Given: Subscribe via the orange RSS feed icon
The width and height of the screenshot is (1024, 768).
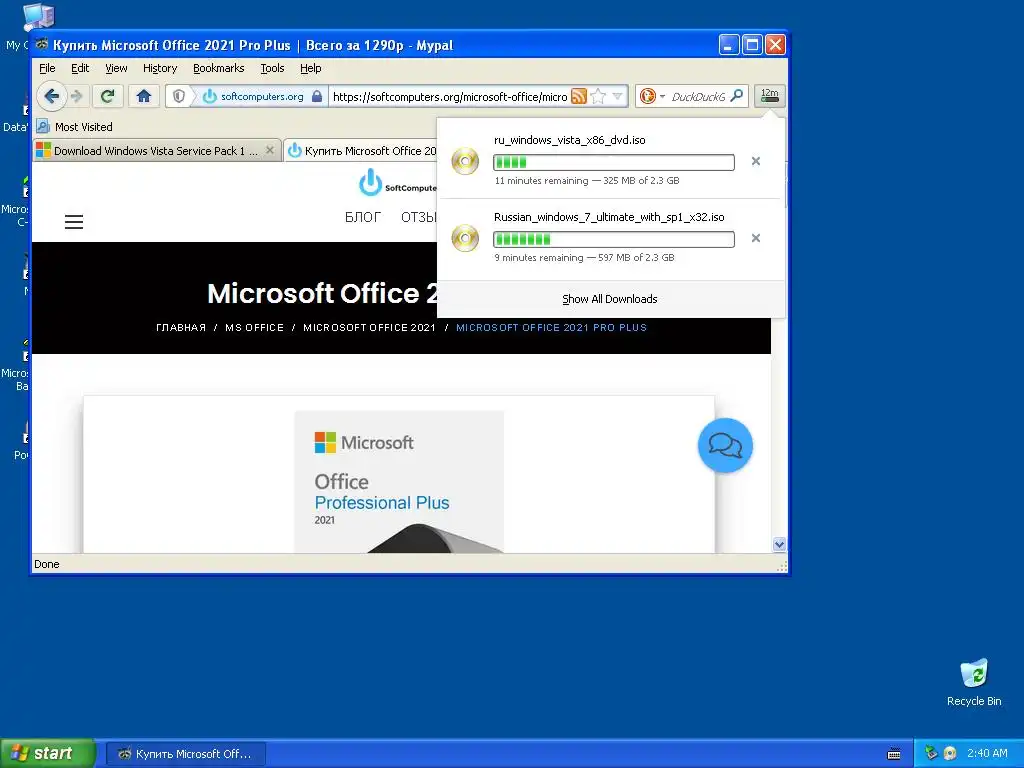Looking at the screenshot, I should pyautogui.click(x=579, y=97).
